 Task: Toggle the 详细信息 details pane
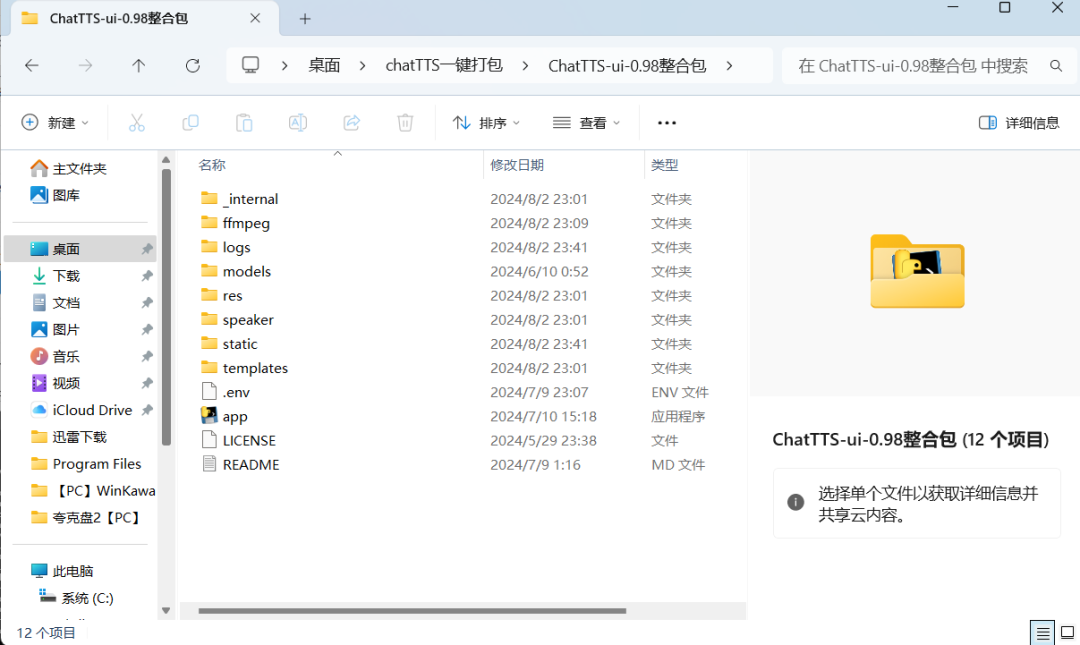[1019, 123]
